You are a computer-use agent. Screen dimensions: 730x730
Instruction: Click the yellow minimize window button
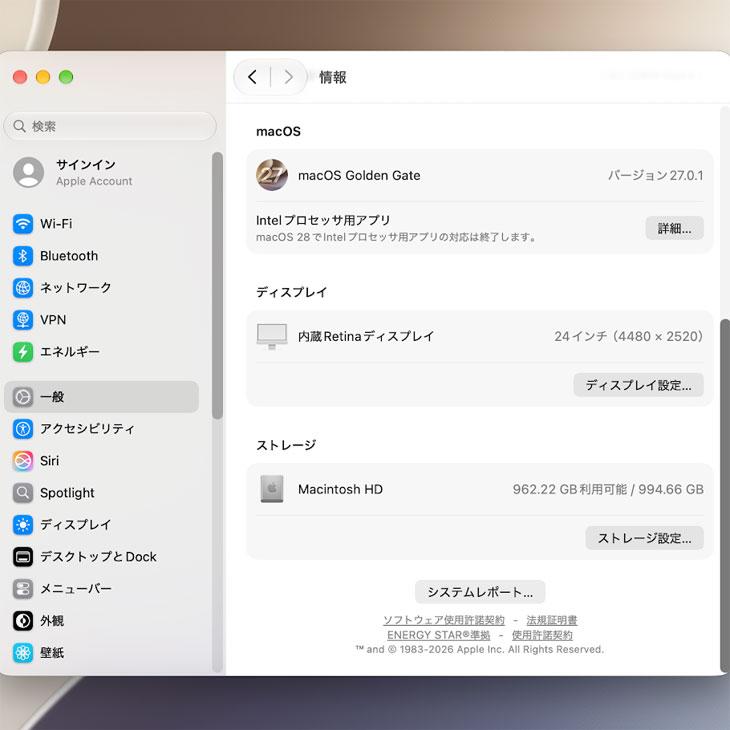[x=43, y=77]
